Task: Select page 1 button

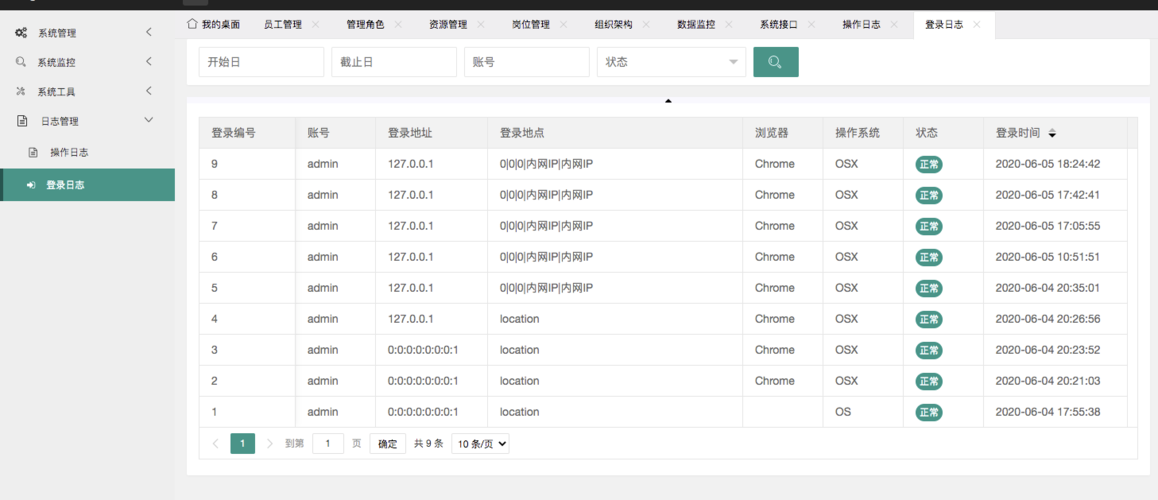Action: [x=243, y=443]
